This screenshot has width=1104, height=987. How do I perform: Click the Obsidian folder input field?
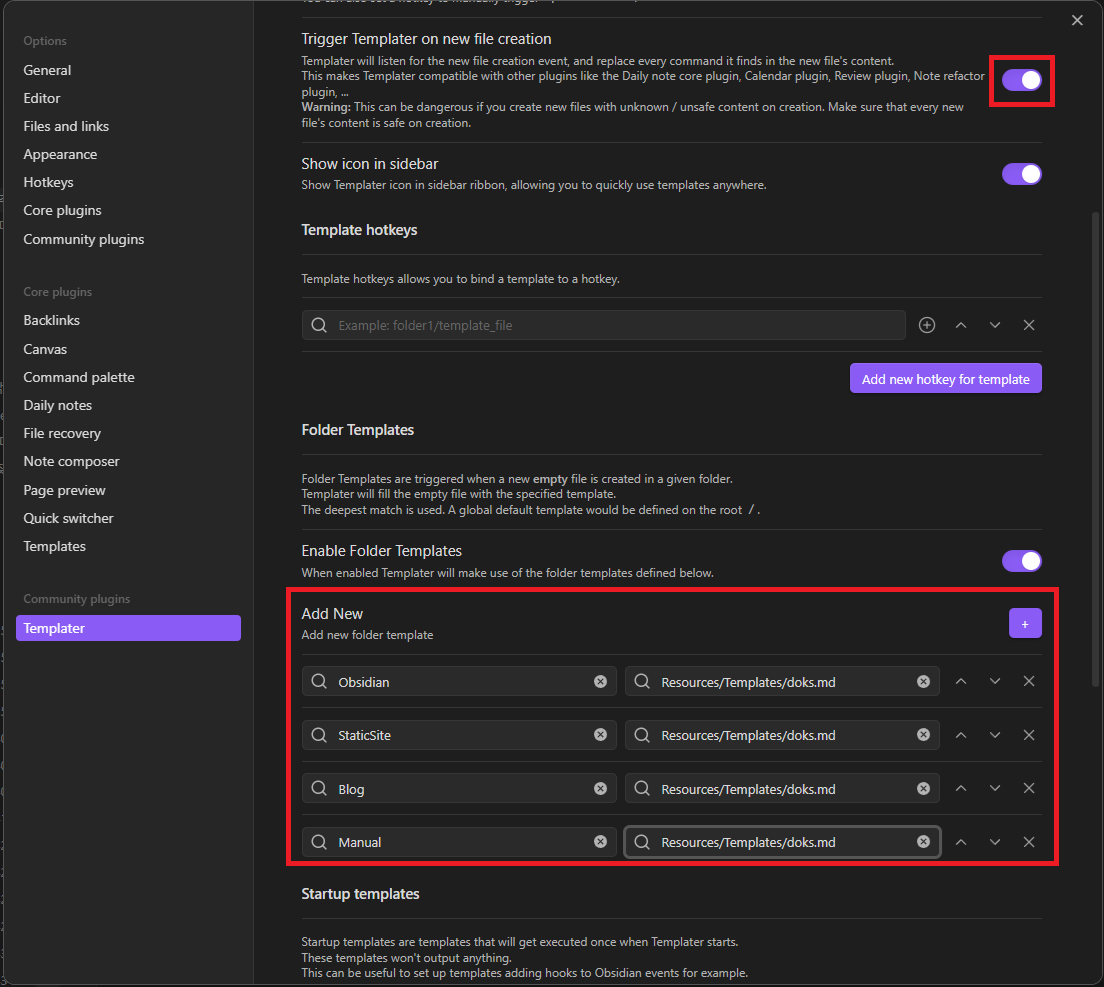(x=459, y=681)
